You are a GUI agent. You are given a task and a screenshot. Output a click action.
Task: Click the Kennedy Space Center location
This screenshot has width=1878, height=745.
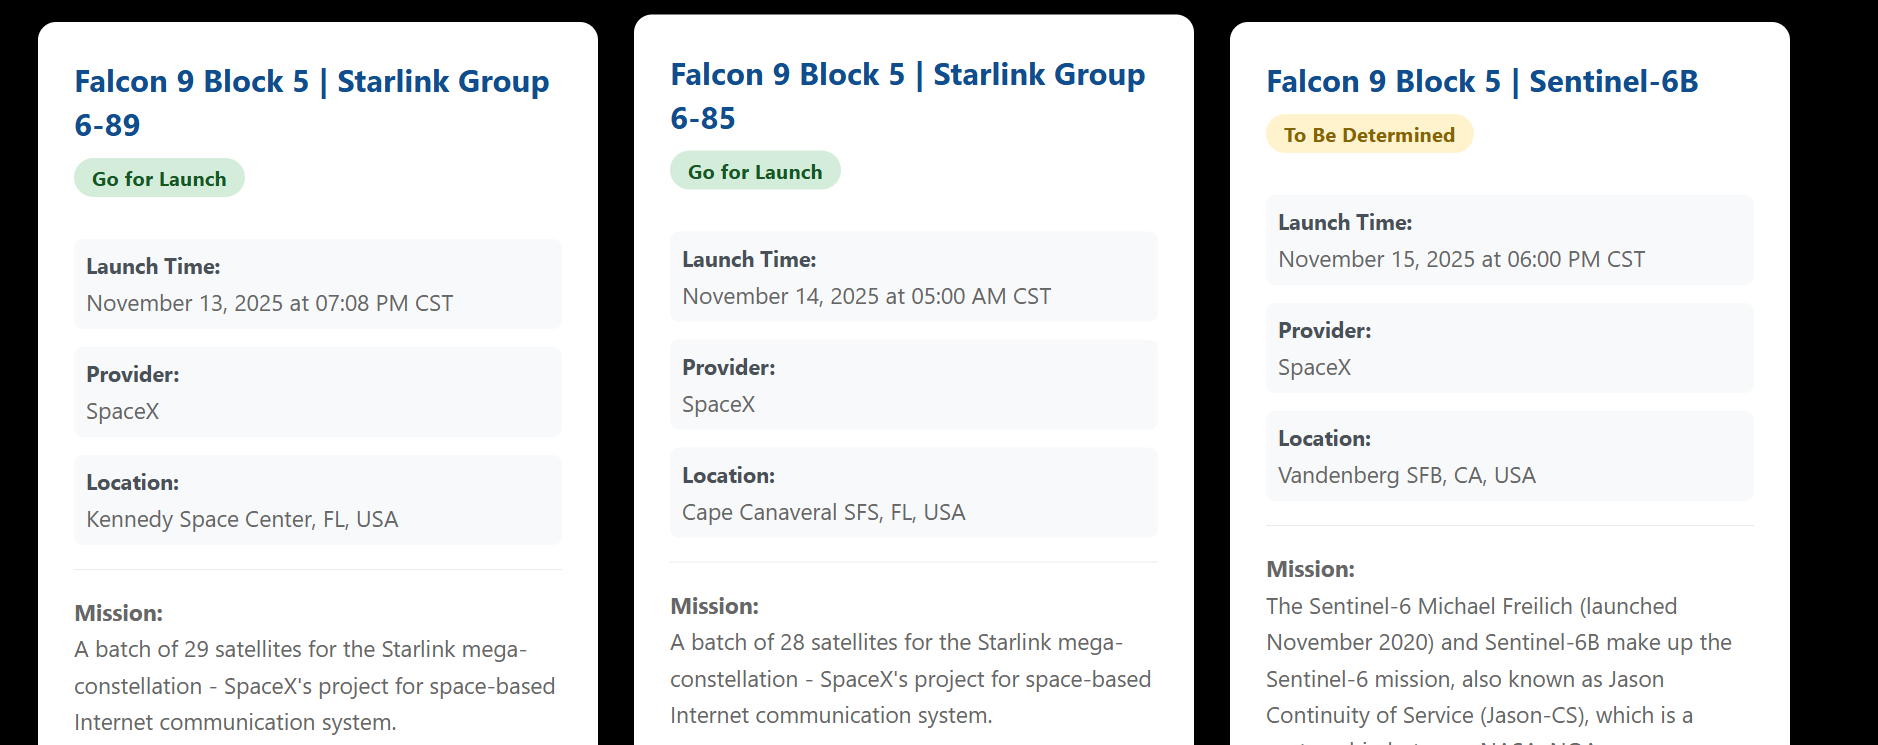[242, 519]
